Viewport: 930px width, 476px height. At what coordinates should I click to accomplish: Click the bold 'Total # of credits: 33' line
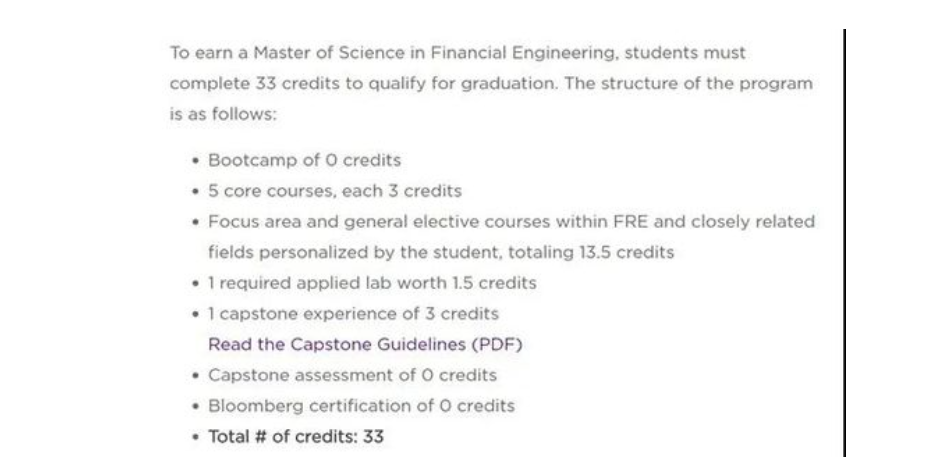click(295, 437)
